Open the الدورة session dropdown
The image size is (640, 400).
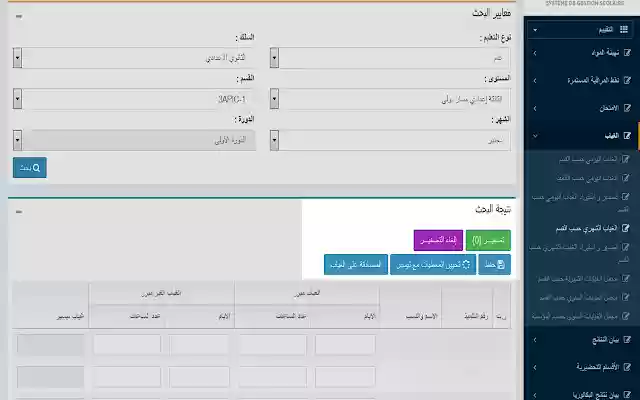134,140
